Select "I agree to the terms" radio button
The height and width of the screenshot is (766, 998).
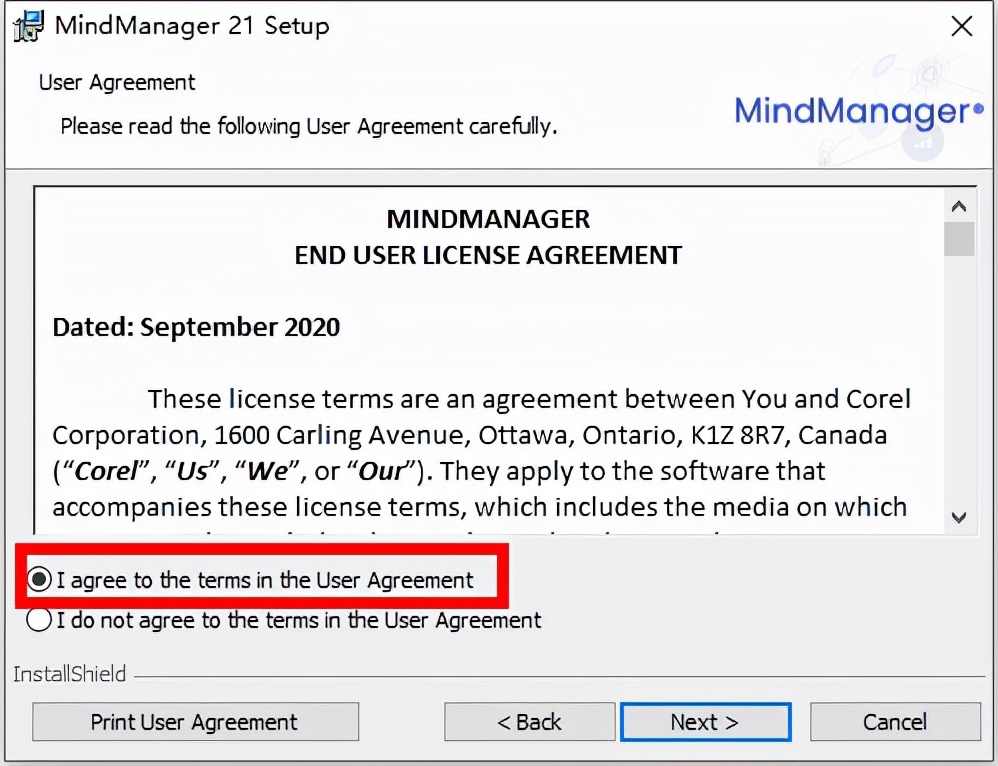click(39, 580)
